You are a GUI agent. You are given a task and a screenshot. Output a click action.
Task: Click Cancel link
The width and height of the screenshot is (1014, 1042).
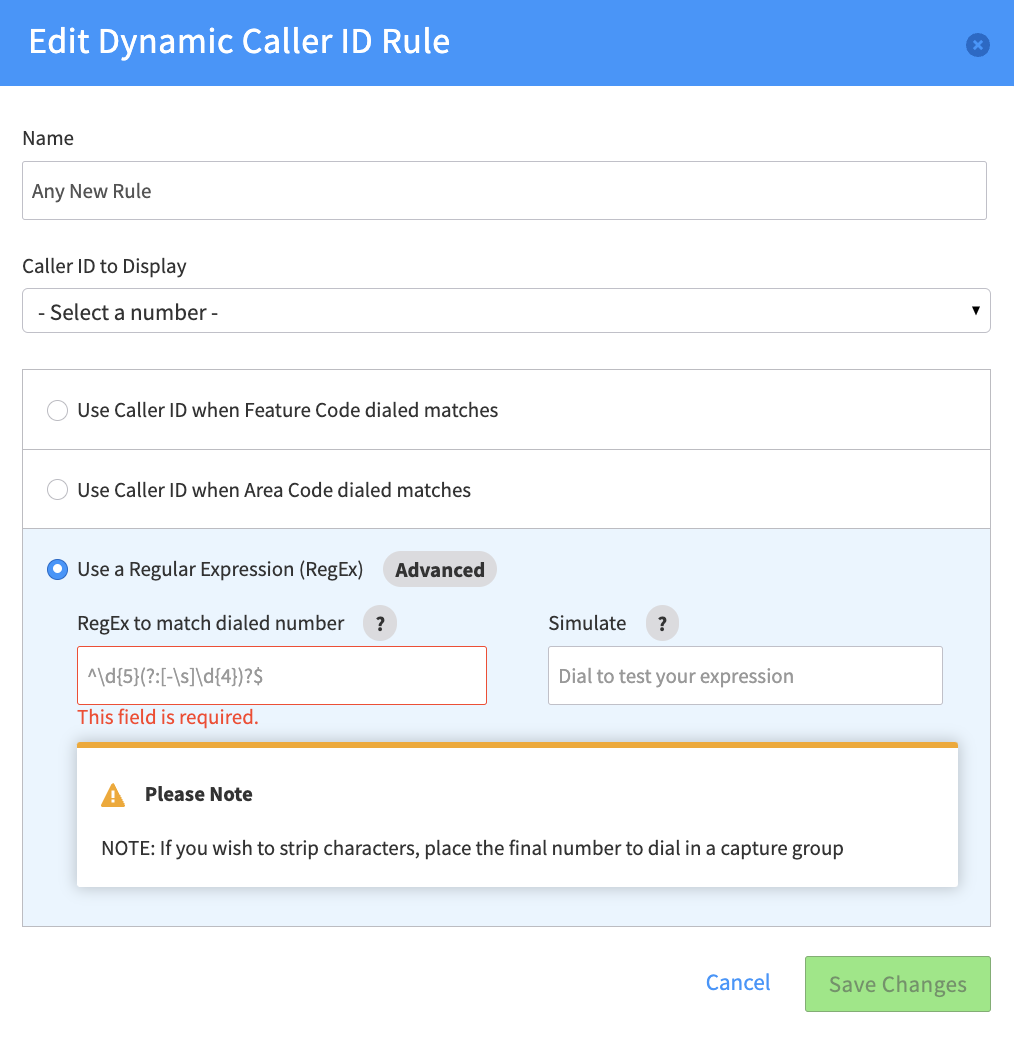pos(738,982)
